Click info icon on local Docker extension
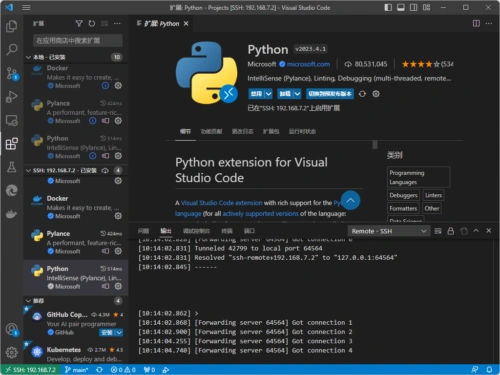 (x=105, y=86)
